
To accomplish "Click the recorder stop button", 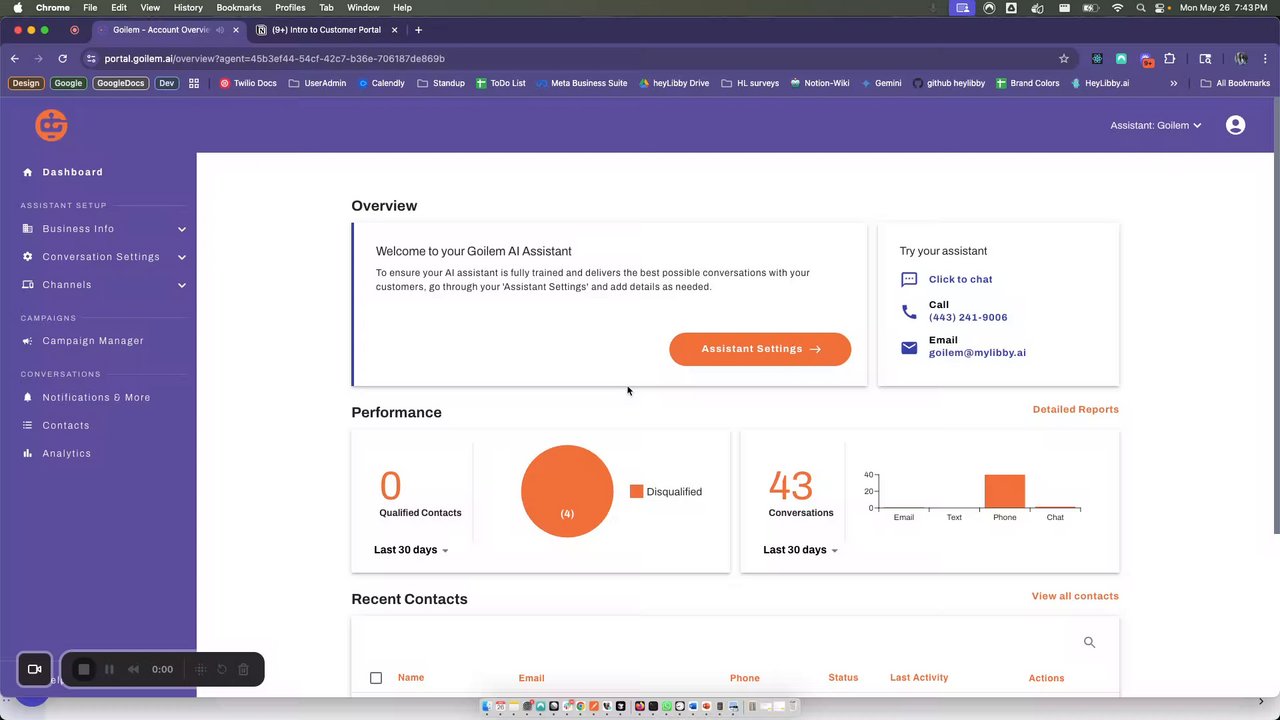I will 84,669.
